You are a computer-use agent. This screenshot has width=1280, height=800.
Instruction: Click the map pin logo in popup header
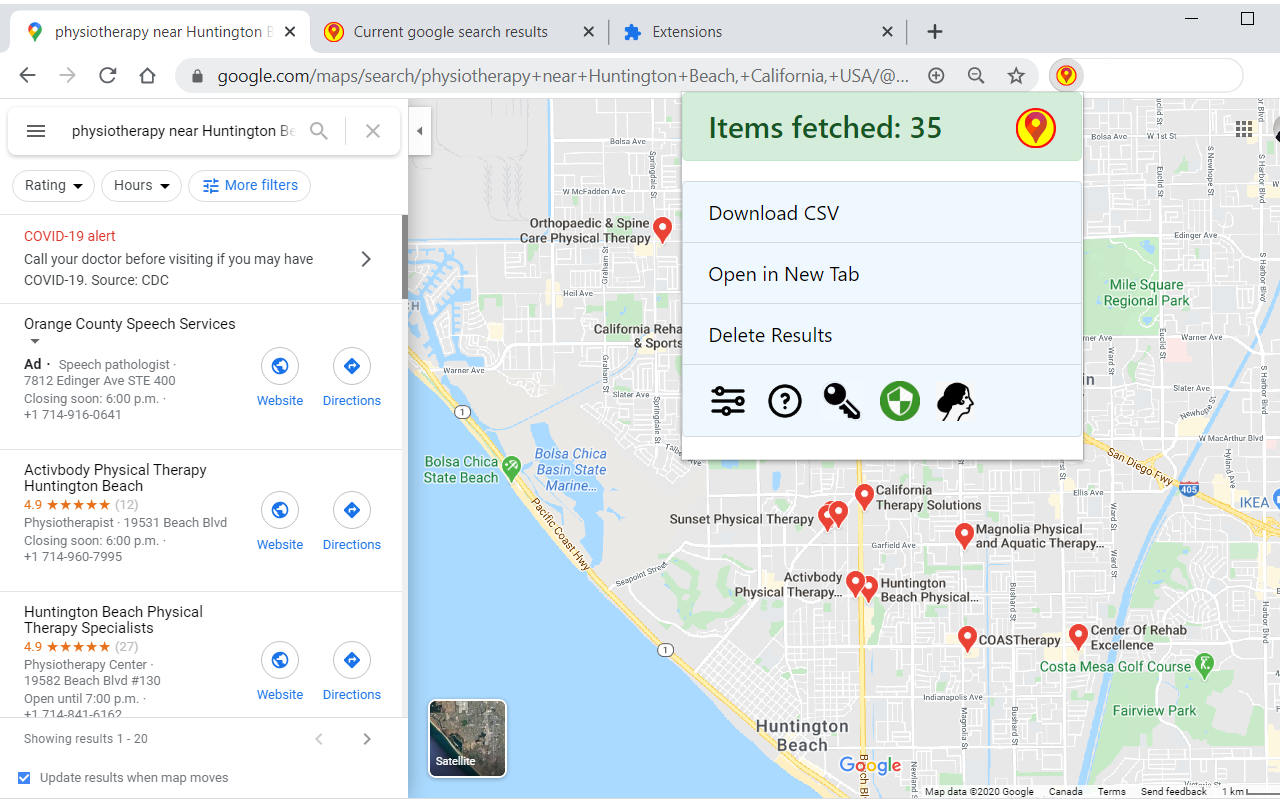[1036, 128]
